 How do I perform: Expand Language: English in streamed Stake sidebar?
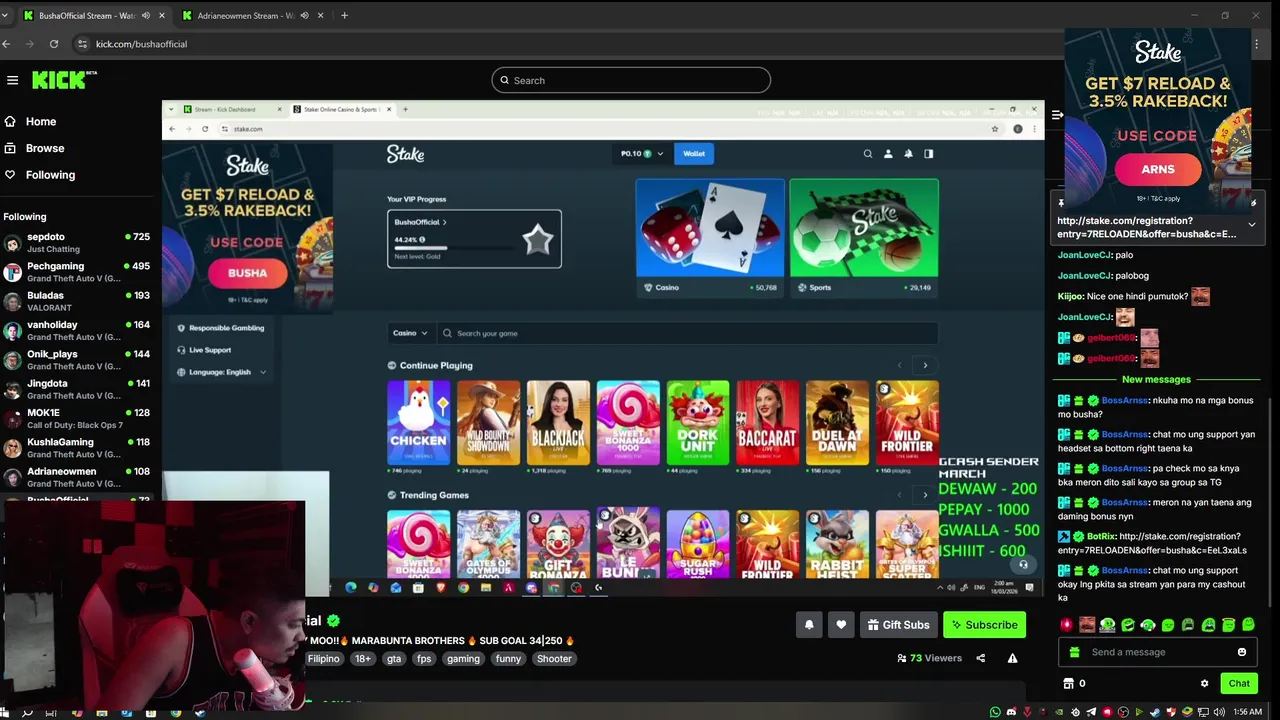coord(221,372)
